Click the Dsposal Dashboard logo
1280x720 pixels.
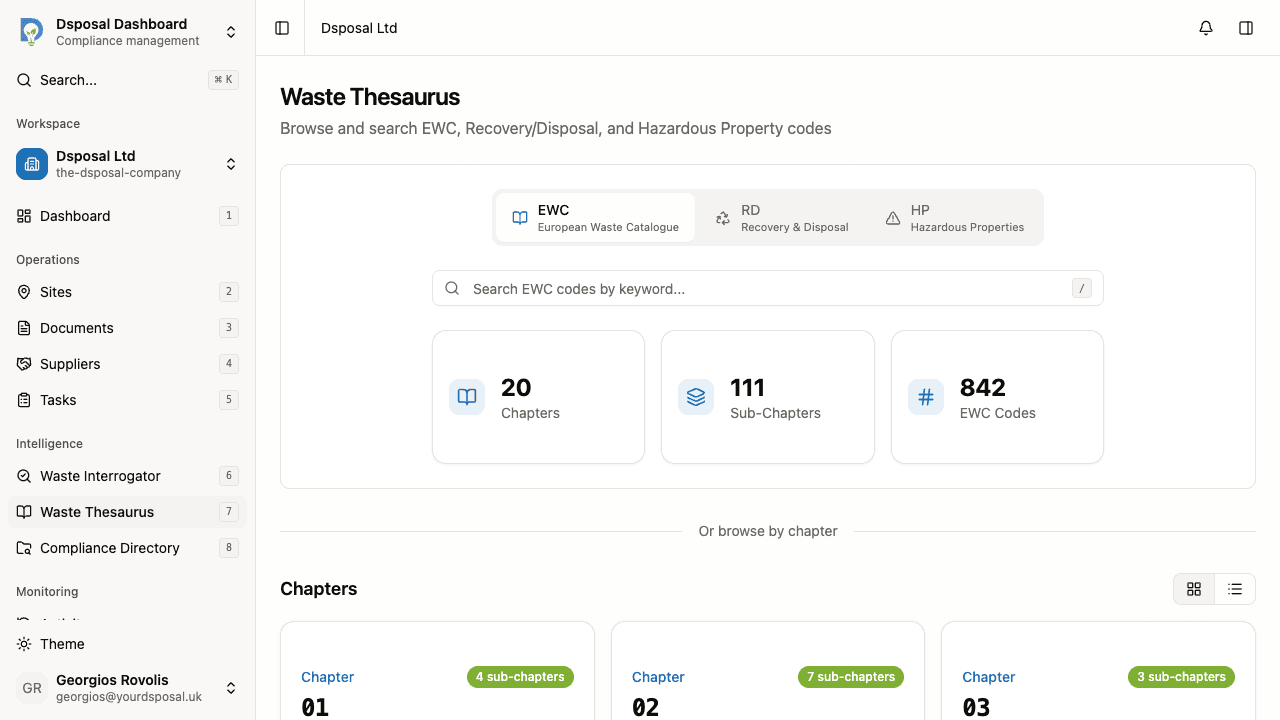31,31
